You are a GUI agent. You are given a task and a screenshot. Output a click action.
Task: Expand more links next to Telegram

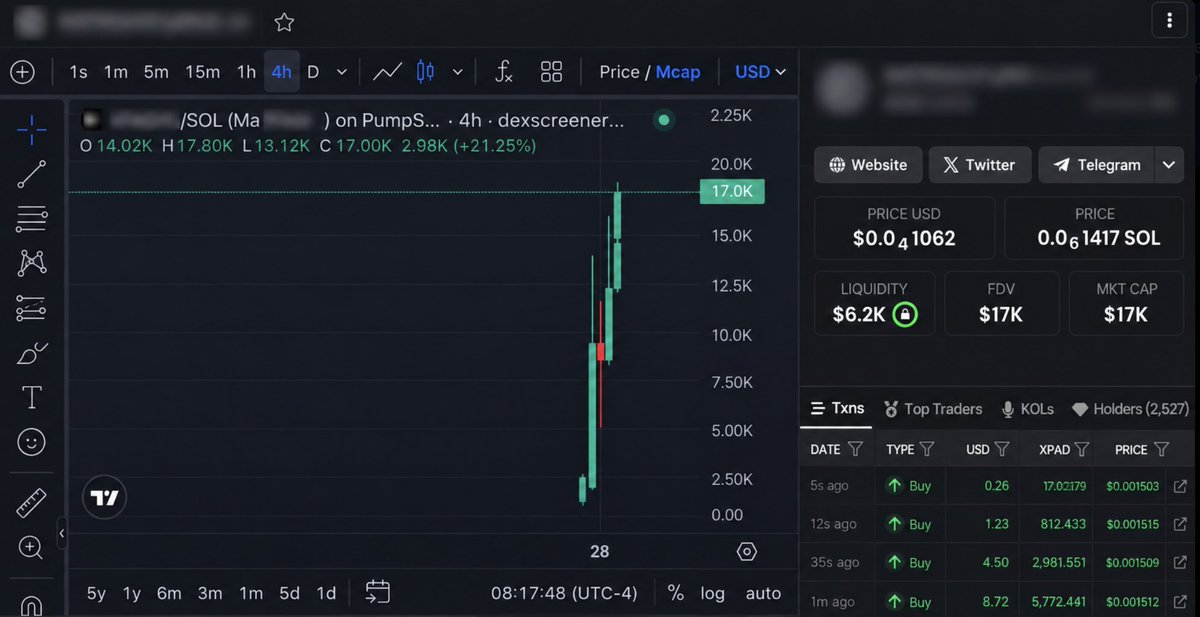point(1169,165)
